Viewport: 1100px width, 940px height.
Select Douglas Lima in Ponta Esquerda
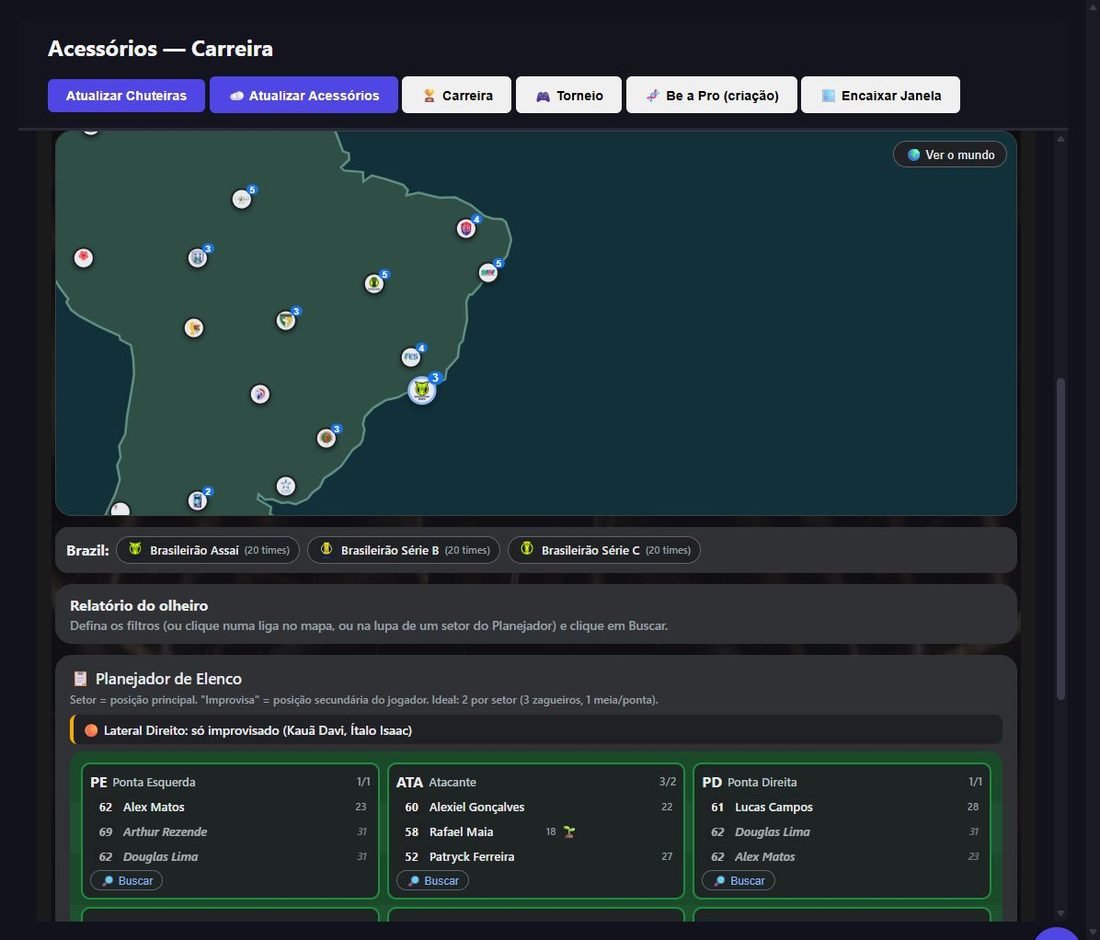(229, 857)
